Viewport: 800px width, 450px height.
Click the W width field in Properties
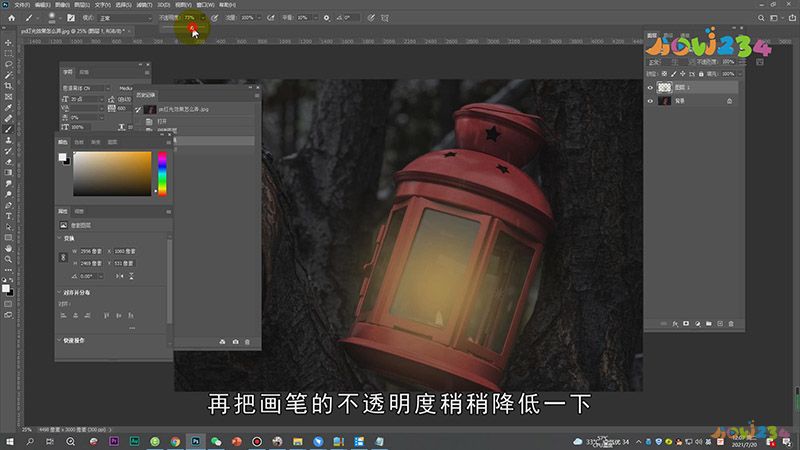pyautogui.click(x=92, y=252)
